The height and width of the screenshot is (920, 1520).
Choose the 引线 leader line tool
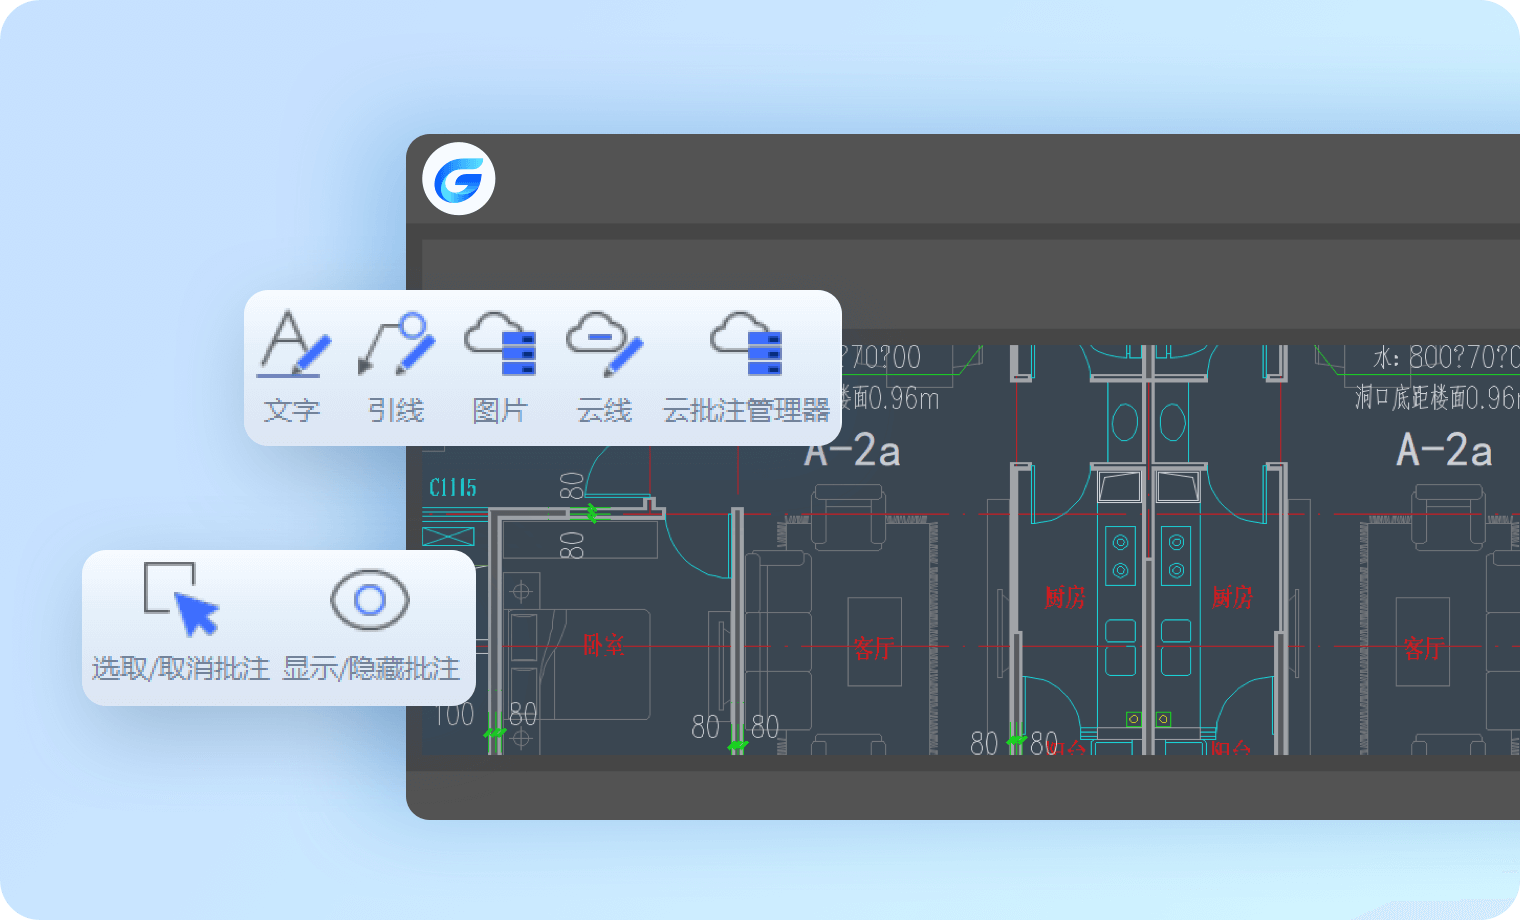click(396, 367)
